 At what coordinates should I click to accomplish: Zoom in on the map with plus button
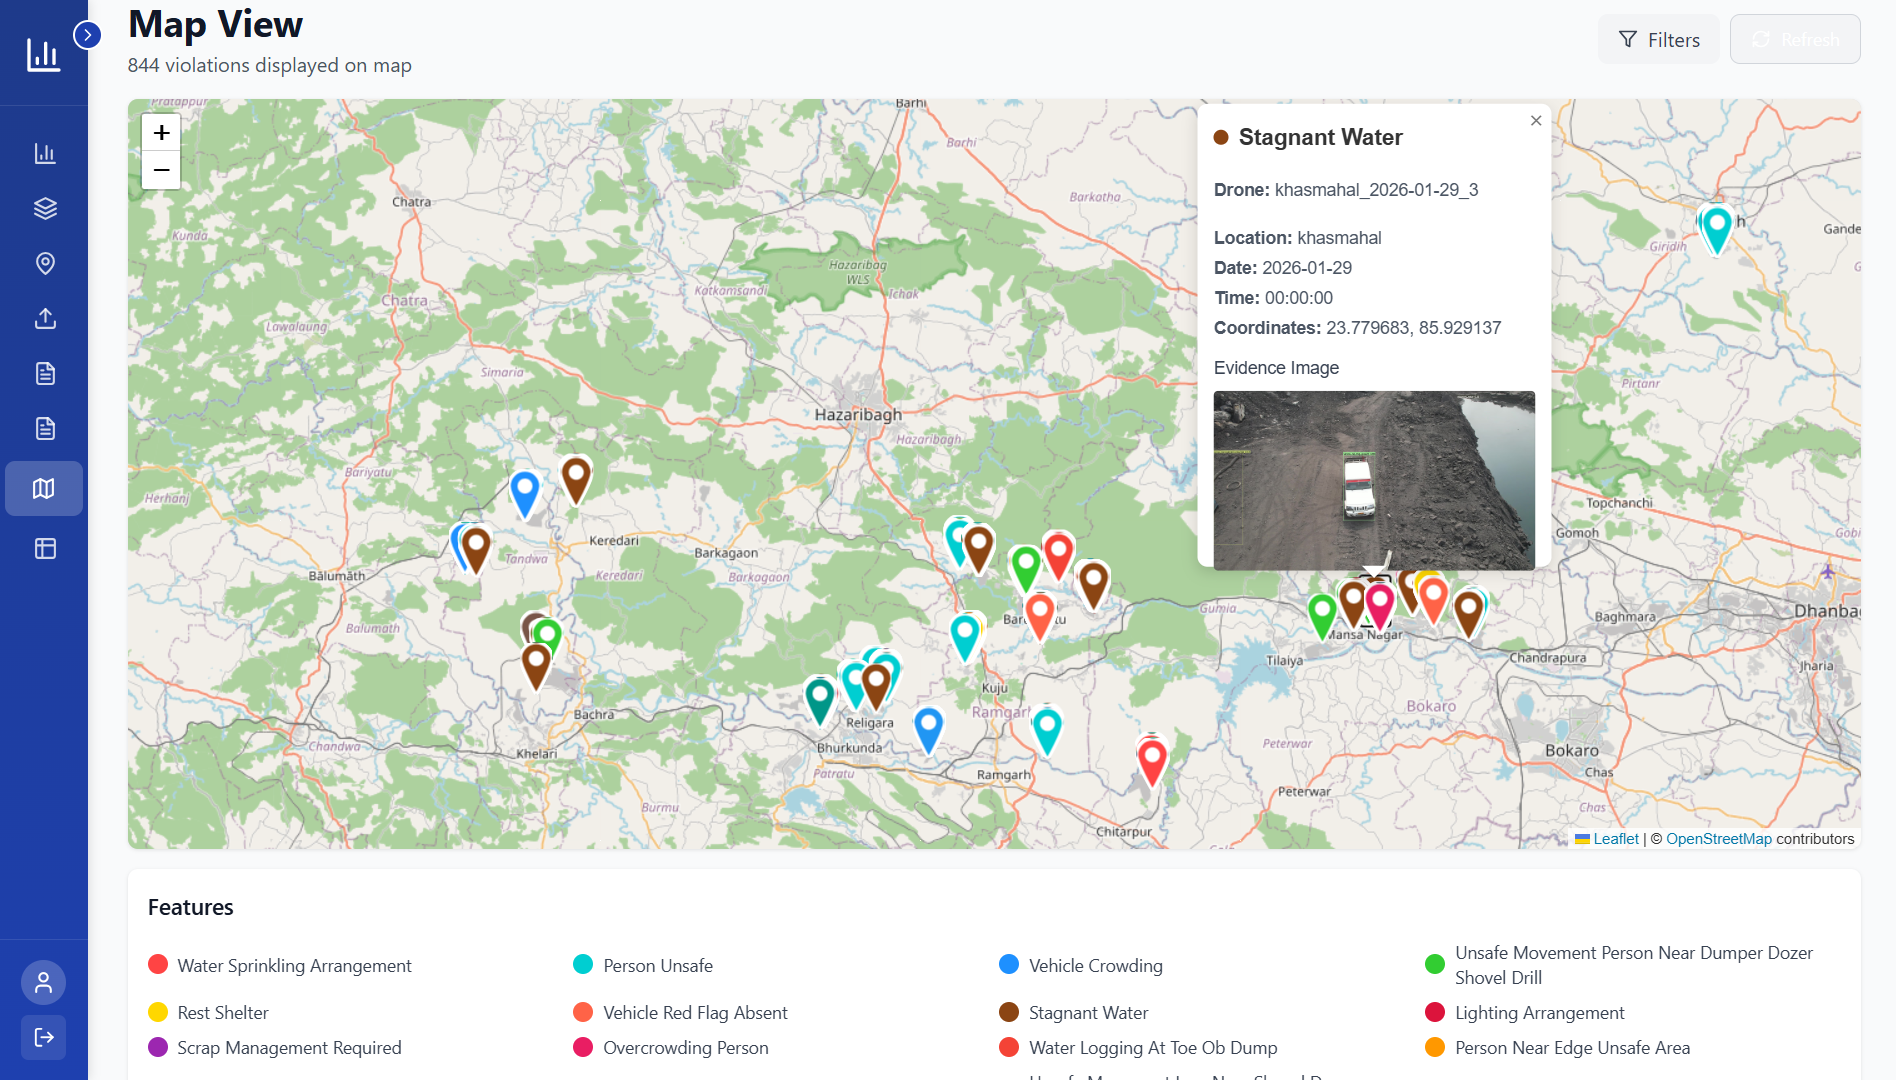pyautogui.click(x=161, y=132)
